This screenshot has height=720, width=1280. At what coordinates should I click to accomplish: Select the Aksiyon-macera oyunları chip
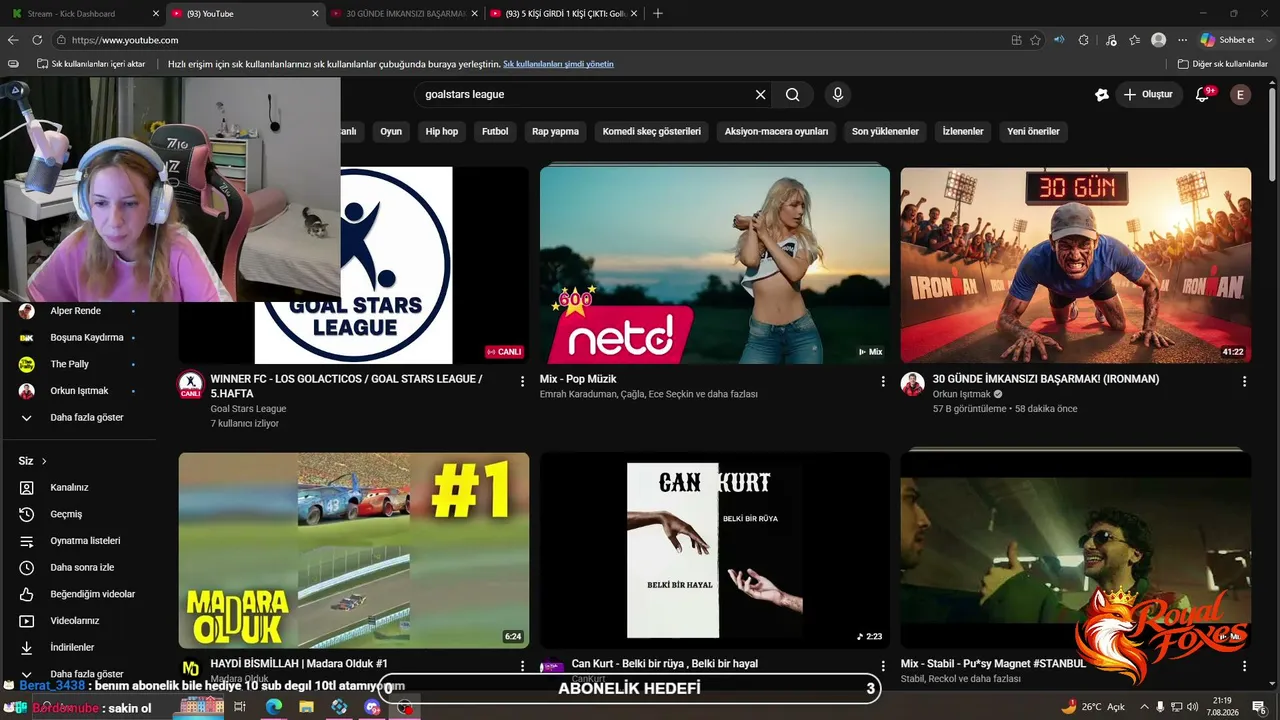coord(776,131)
